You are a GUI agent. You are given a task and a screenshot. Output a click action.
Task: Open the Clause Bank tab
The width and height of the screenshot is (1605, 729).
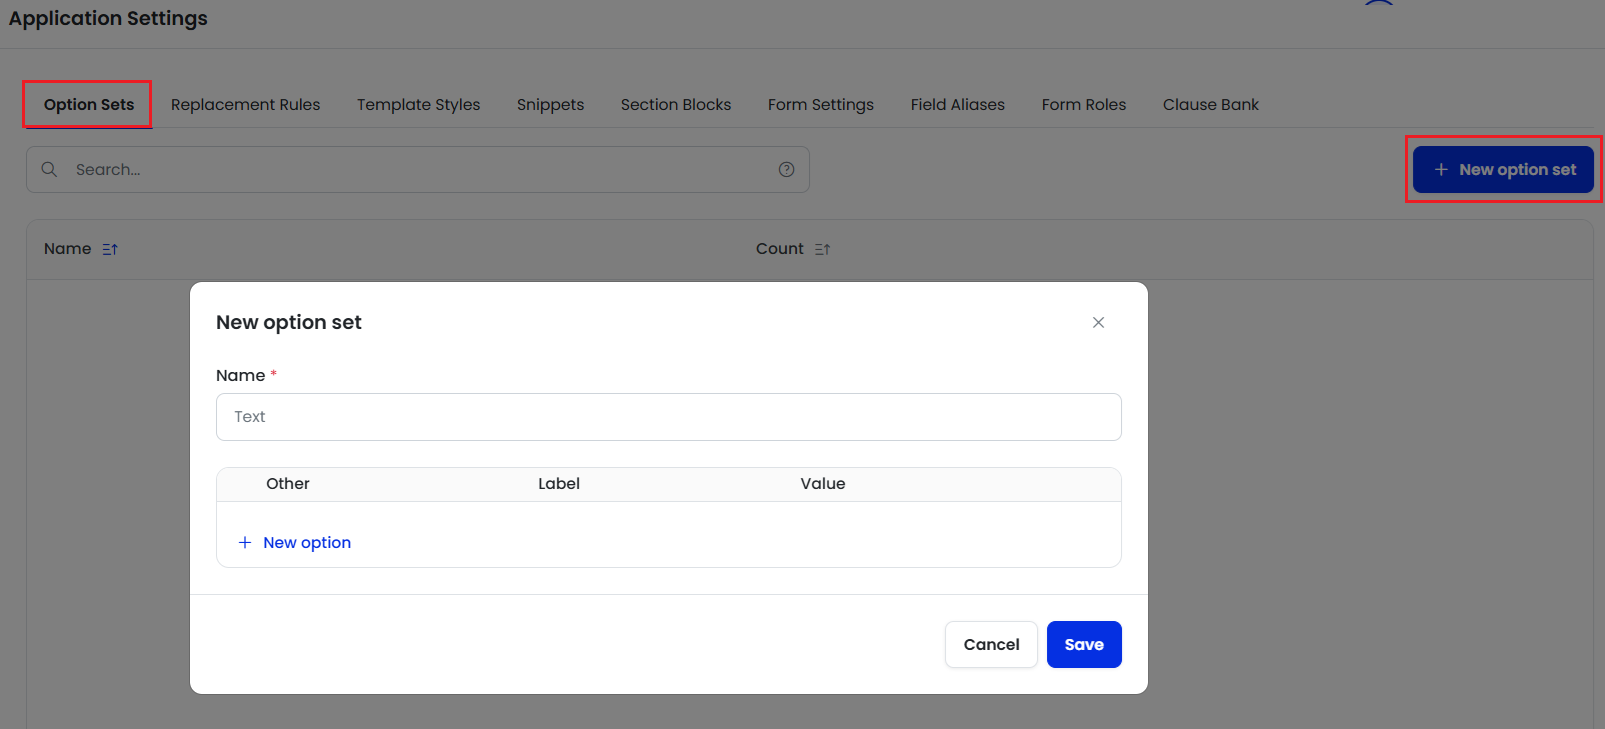(x=1211, y=104)
